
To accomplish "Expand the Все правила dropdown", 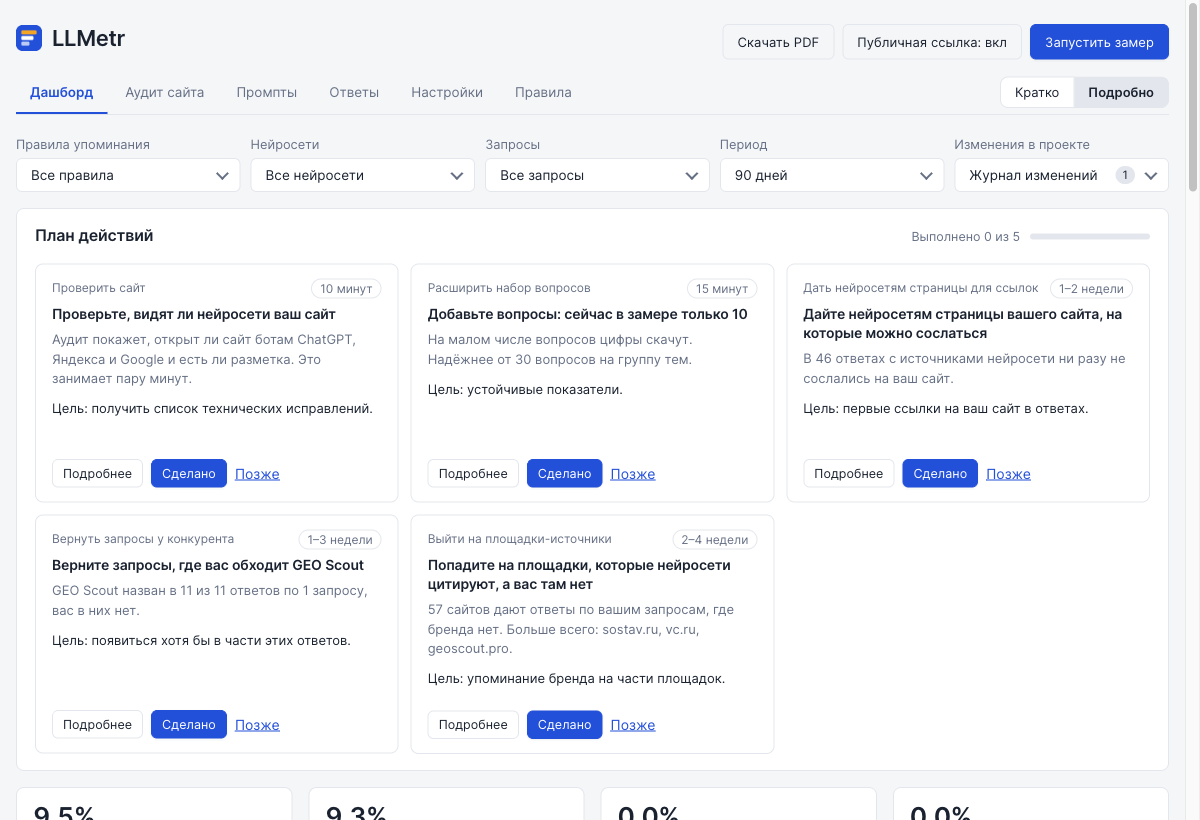I will pyautogui.click(x=128, y=175).
